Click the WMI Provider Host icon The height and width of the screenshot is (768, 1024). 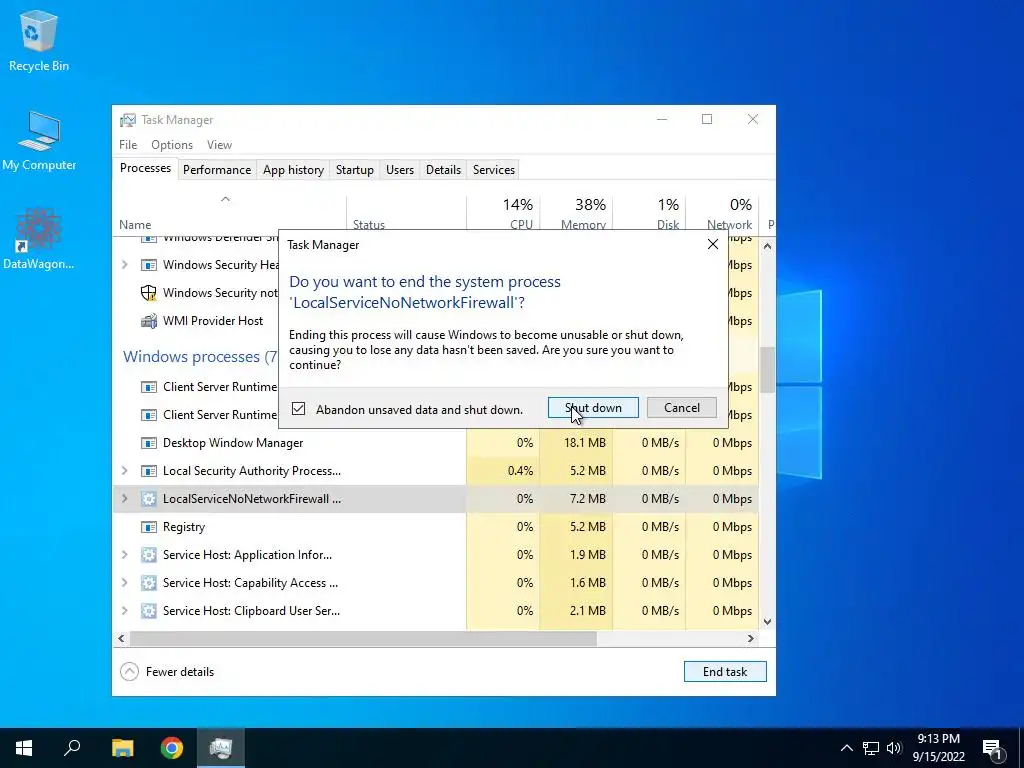(x=149, y=321)
